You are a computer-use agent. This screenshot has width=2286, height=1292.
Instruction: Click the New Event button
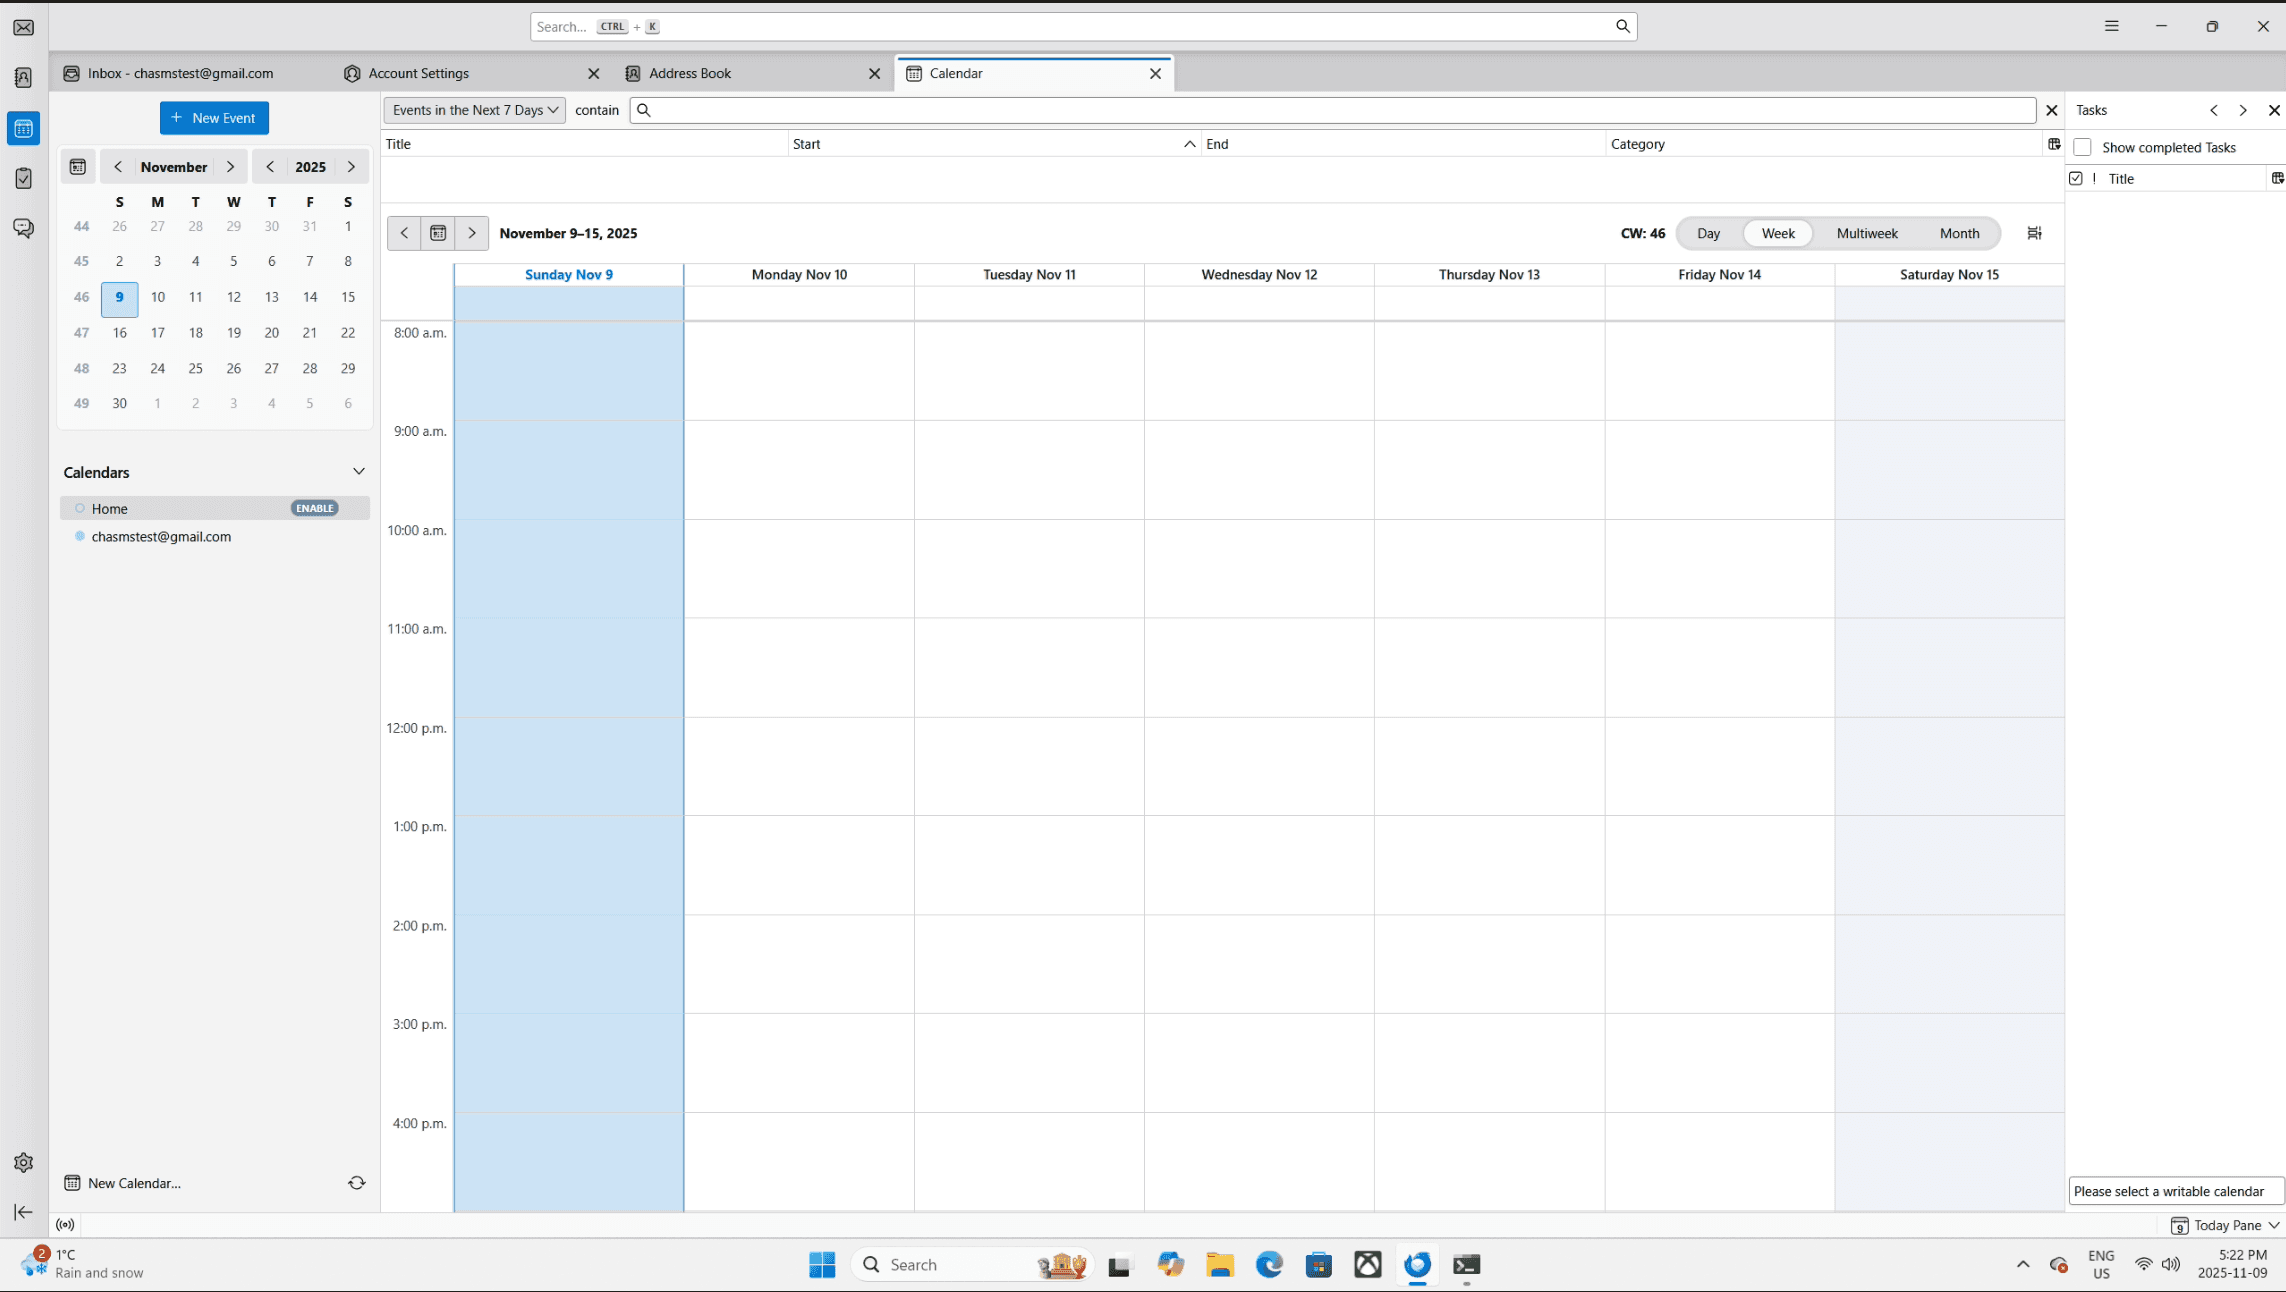(214, 118)
